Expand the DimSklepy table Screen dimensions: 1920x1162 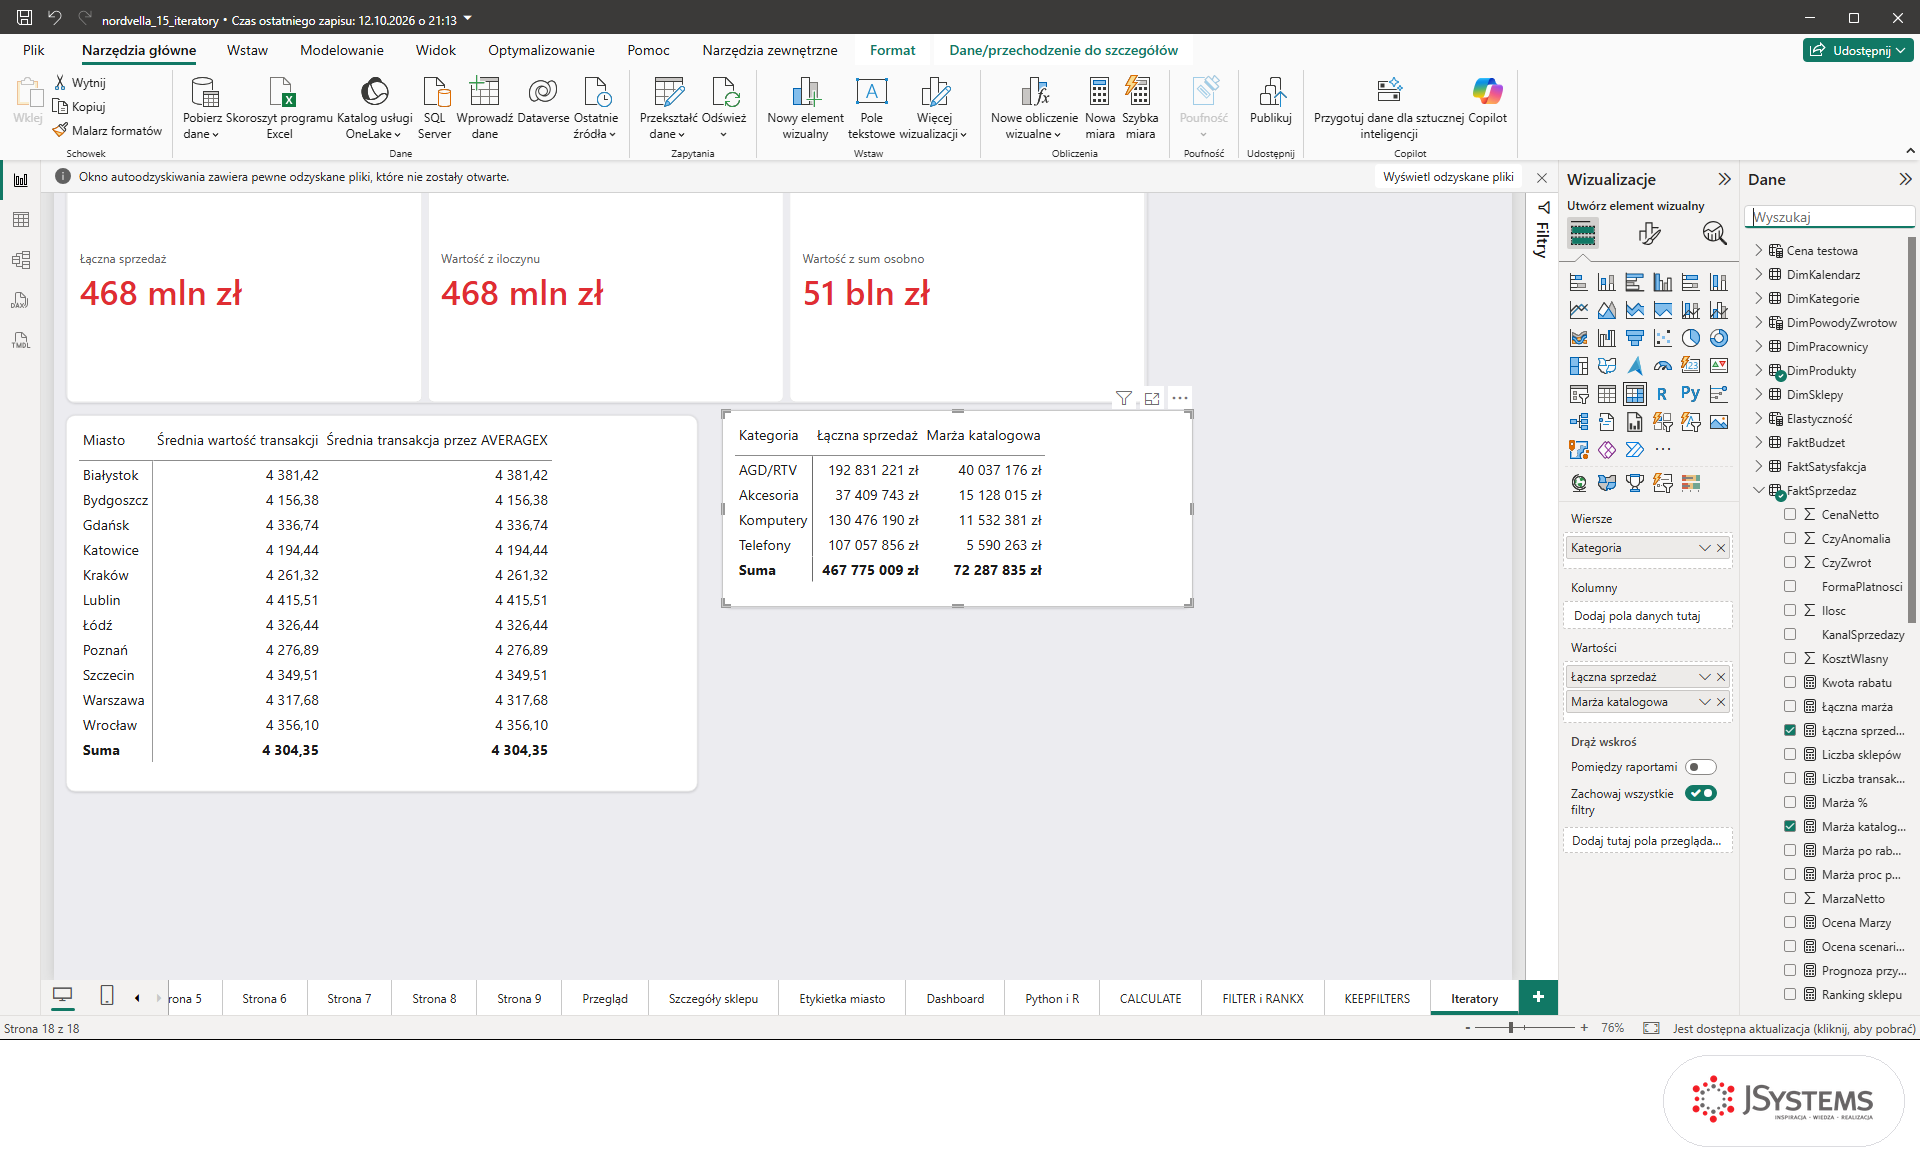point(1759,394)
